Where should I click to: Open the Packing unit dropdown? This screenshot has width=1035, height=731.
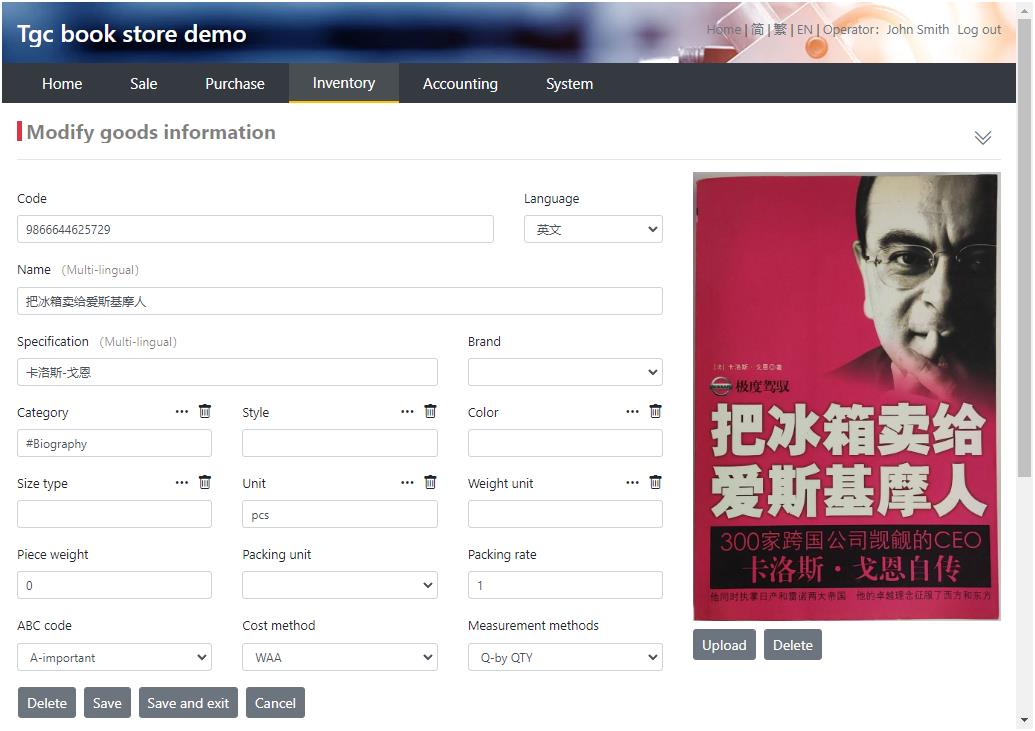point(339,585)
